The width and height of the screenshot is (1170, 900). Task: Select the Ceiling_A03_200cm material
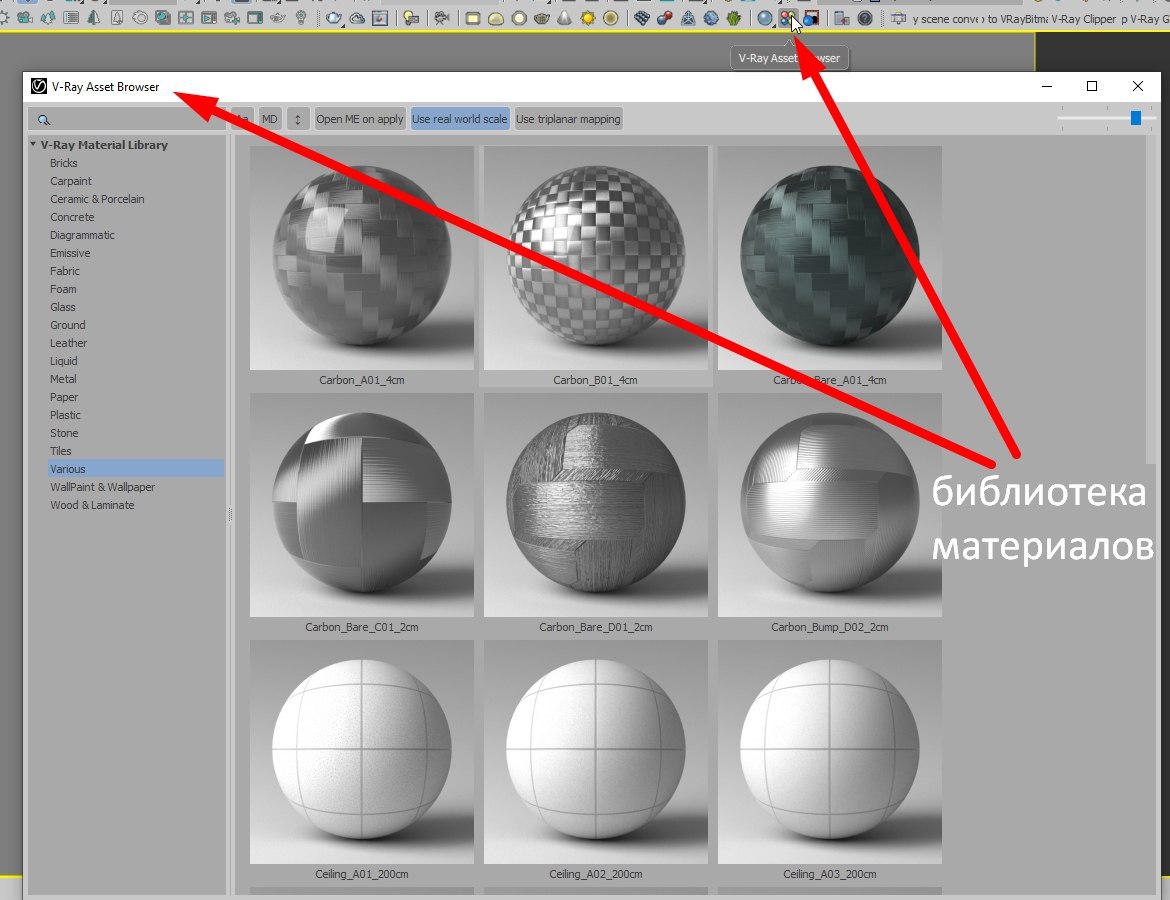tap(830, 752)
